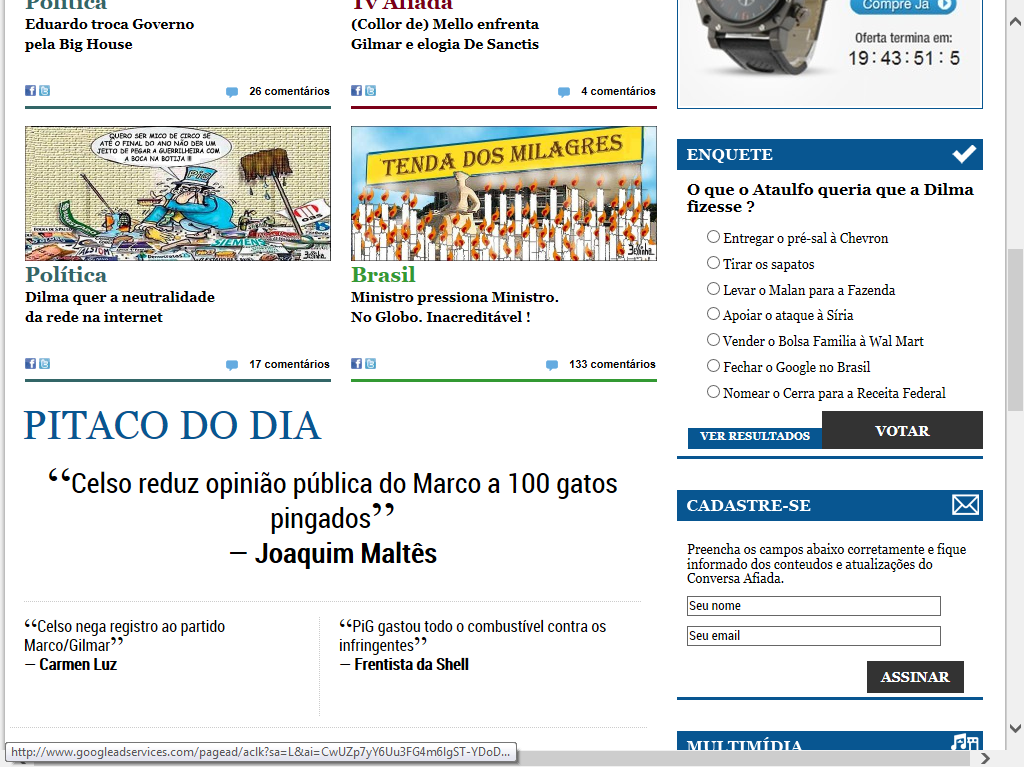Open VER RESULTADOS for the poll
Screen dimensions: 1024x768
[x=754, y=437]
